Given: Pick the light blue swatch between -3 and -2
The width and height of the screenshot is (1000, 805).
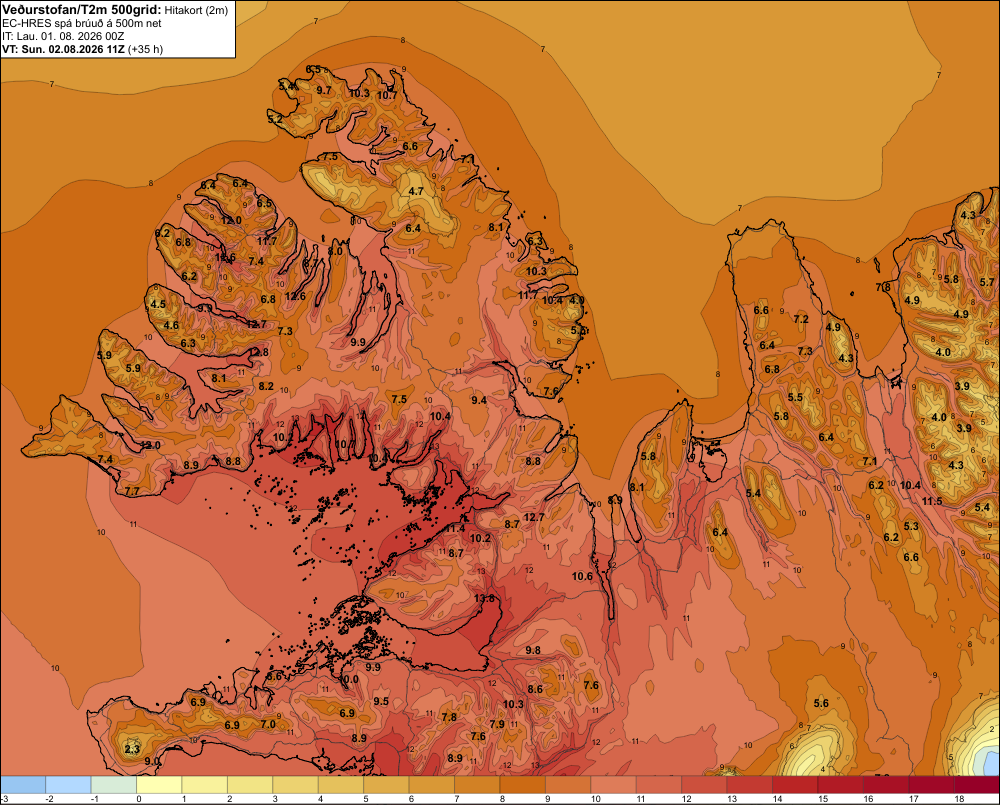Looking at the screenshot, I should (x=23, y=784).
